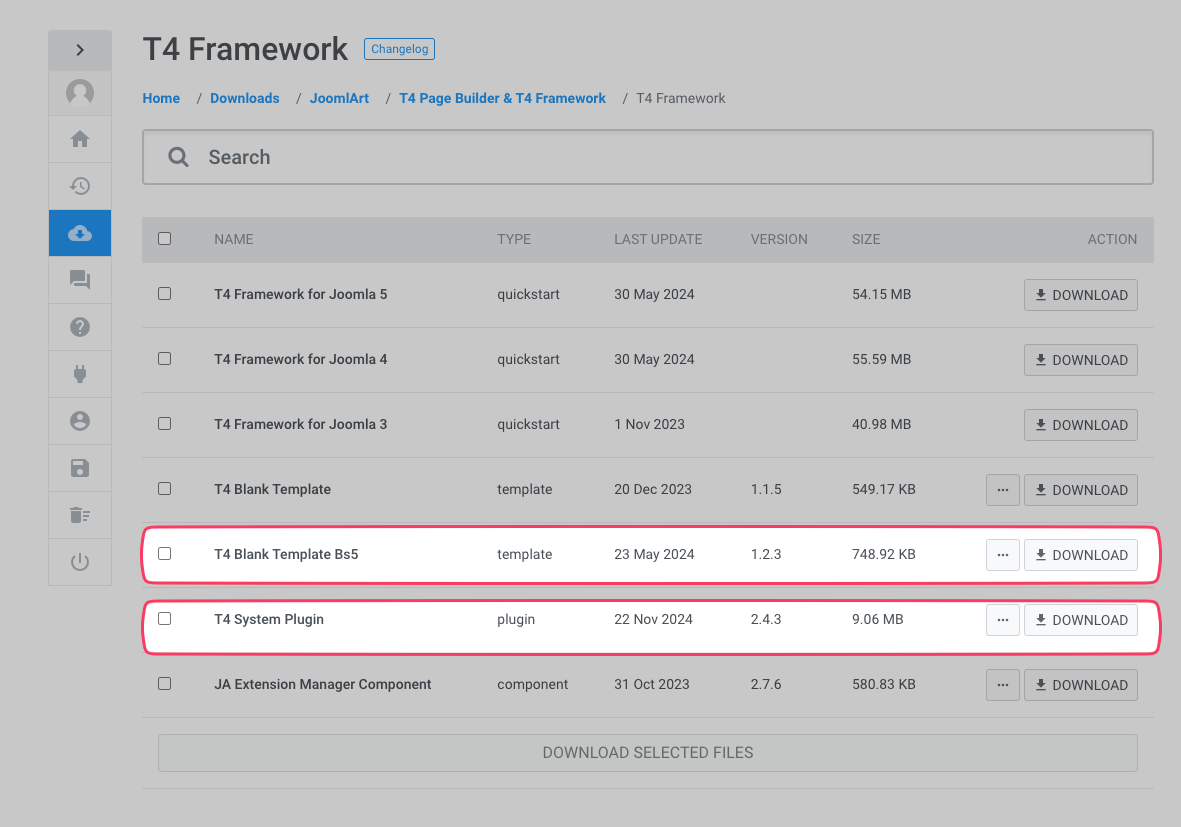Open the history clock icon in sidebar
1181x827 pixels.
[80, 186]
